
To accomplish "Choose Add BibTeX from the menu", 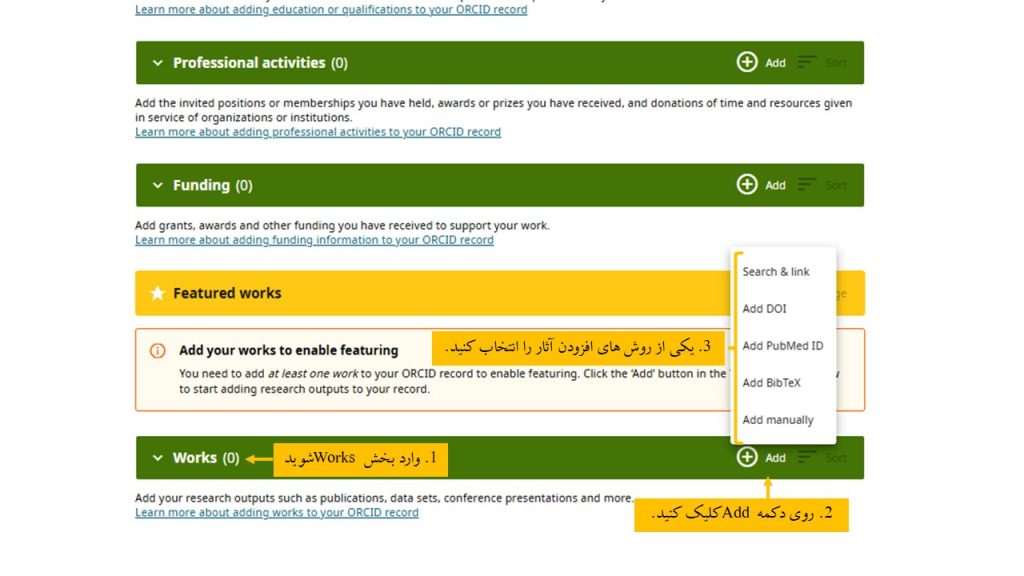I will (771, 382).
